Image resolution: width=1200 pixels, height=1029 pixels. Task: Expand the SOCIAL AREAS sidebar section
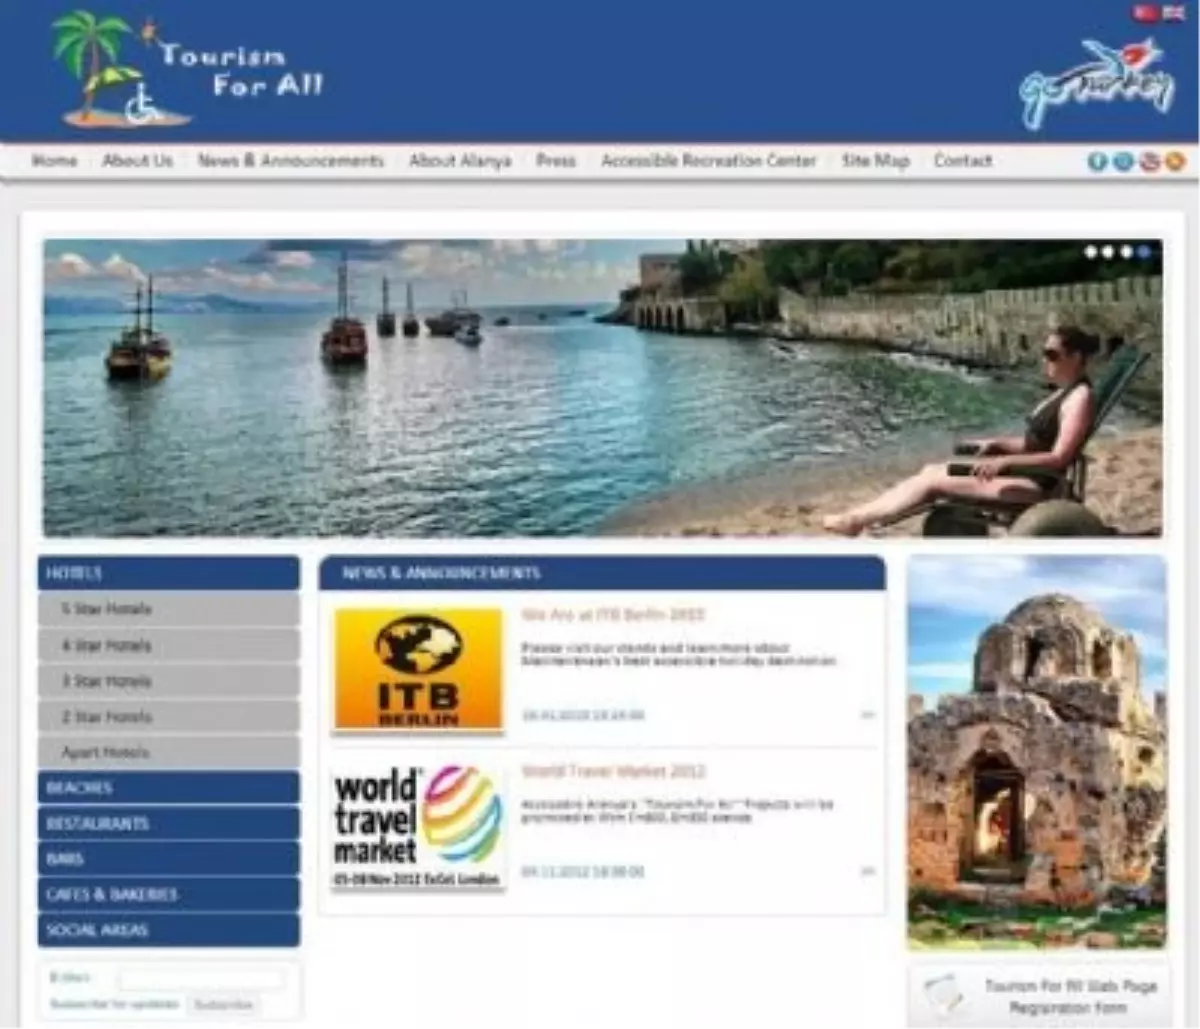(168, 929)
